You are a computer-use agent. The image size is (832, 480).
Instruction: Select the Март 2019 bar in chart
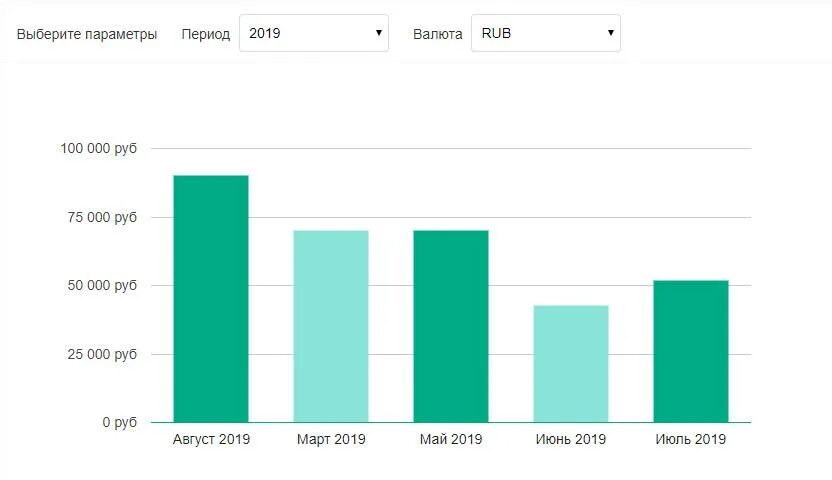(331, 326)
